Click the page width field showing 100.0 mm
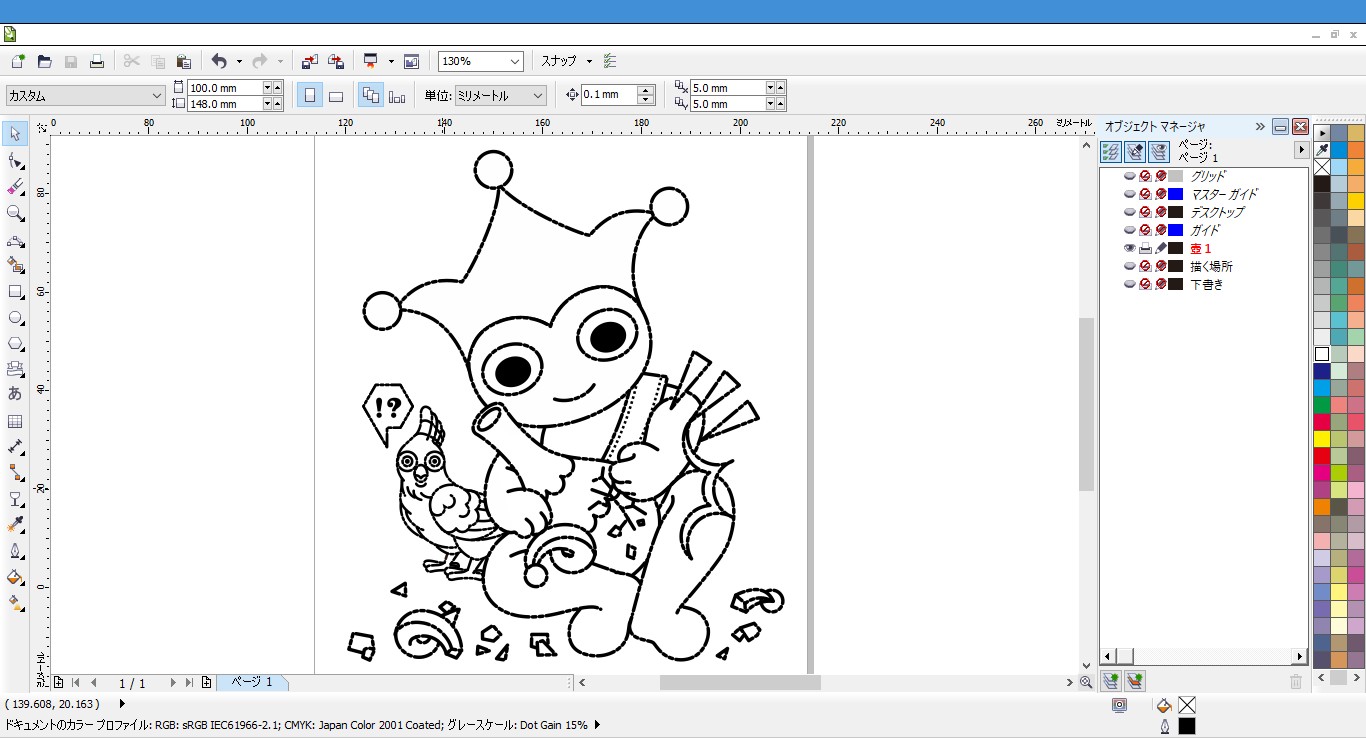The image size is (1366, 738). click(x=224, y=88)
